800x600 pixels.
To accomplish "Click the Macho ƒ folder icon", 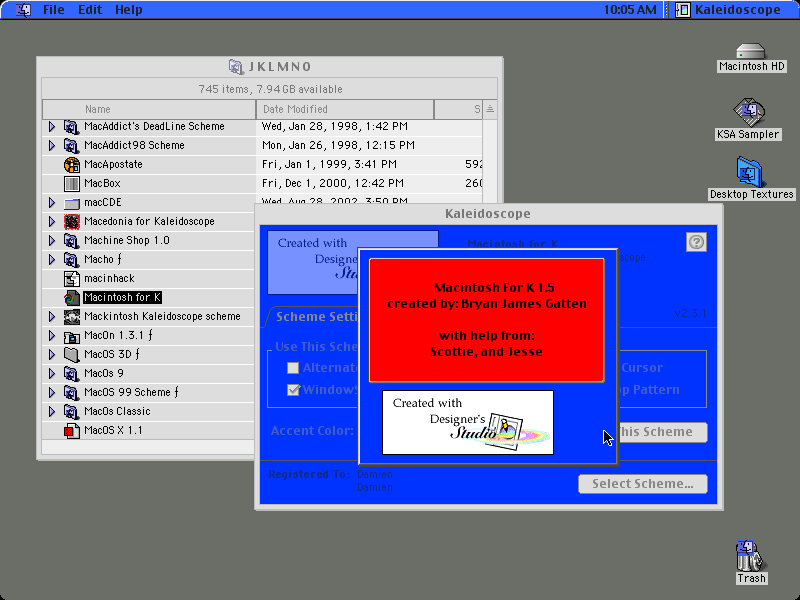I will click(x=71, y=259).
